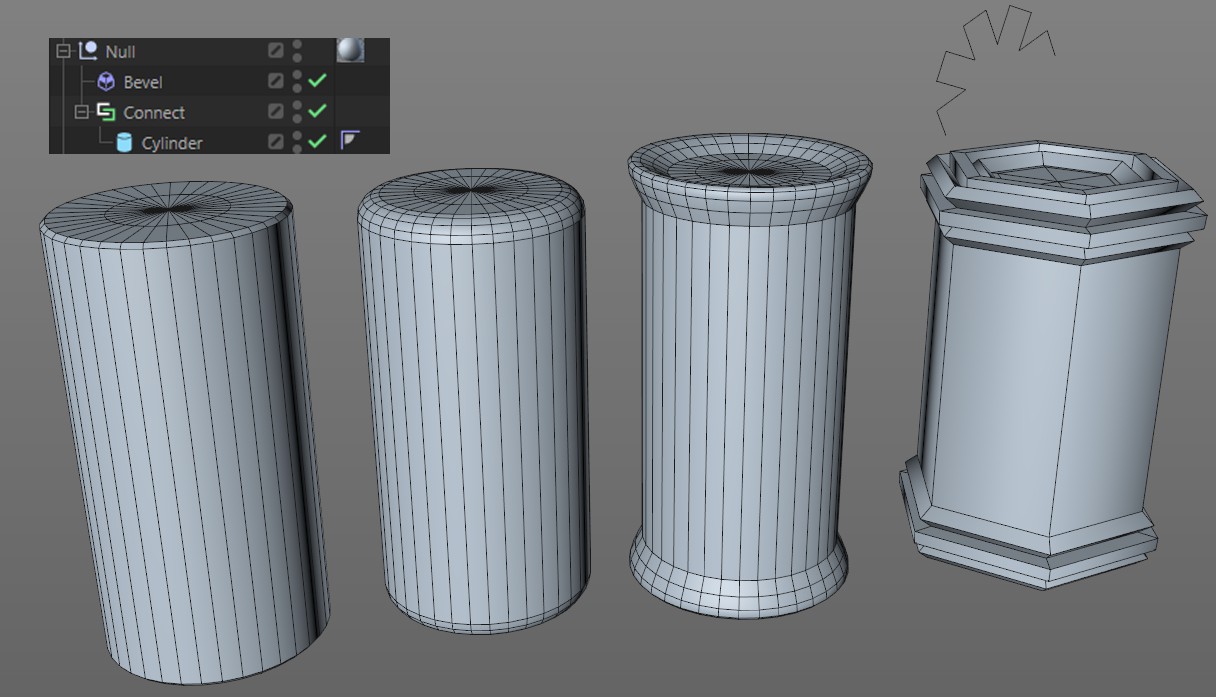Select the Cylinder name in object tree
Screen dimensions: 1216x697
pos(172,143)
